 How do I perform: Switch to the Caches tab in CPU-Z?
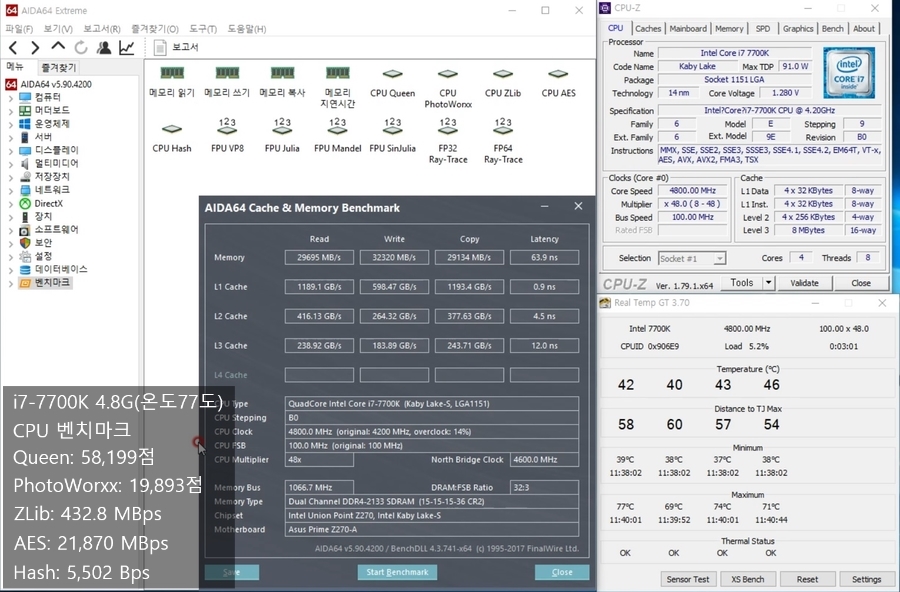(x=648, y=29)
